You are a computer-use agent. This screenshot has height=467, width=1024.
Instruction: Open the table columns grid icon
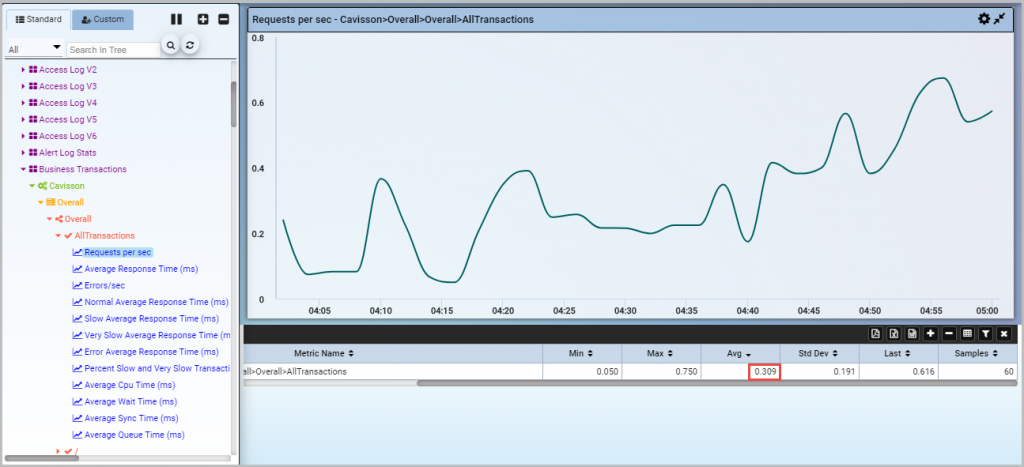click(x=967, y=334)
